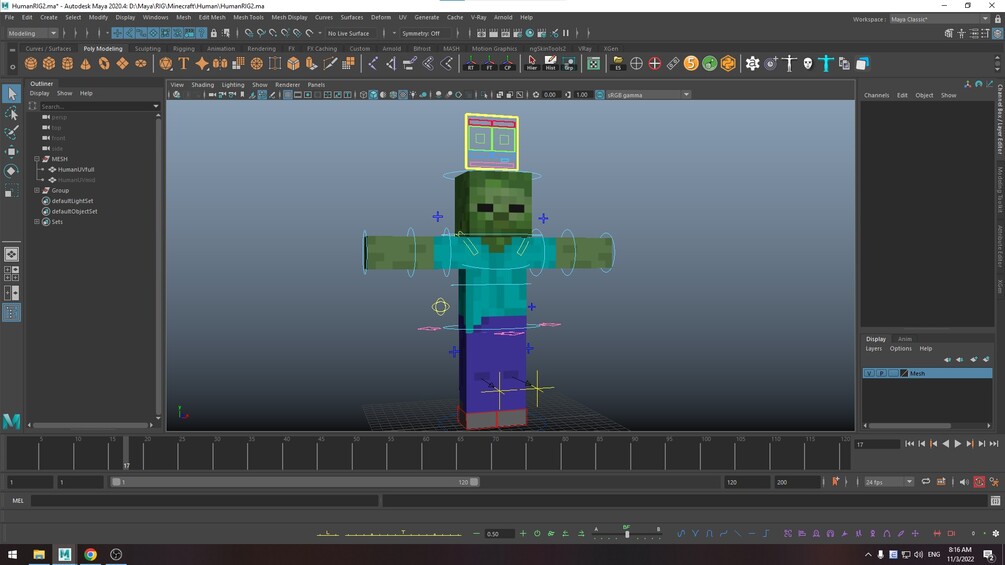
Task: Click the orange star SVG shelf icon
Action: click(x=202, y=63)
